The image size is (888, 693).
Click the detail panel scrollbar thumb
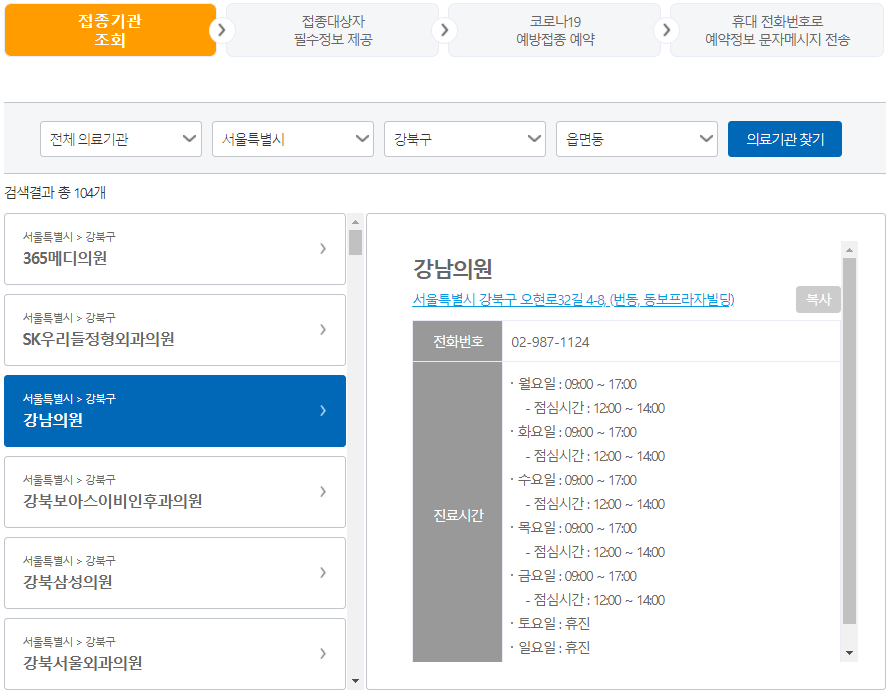[x=849, y=441]
